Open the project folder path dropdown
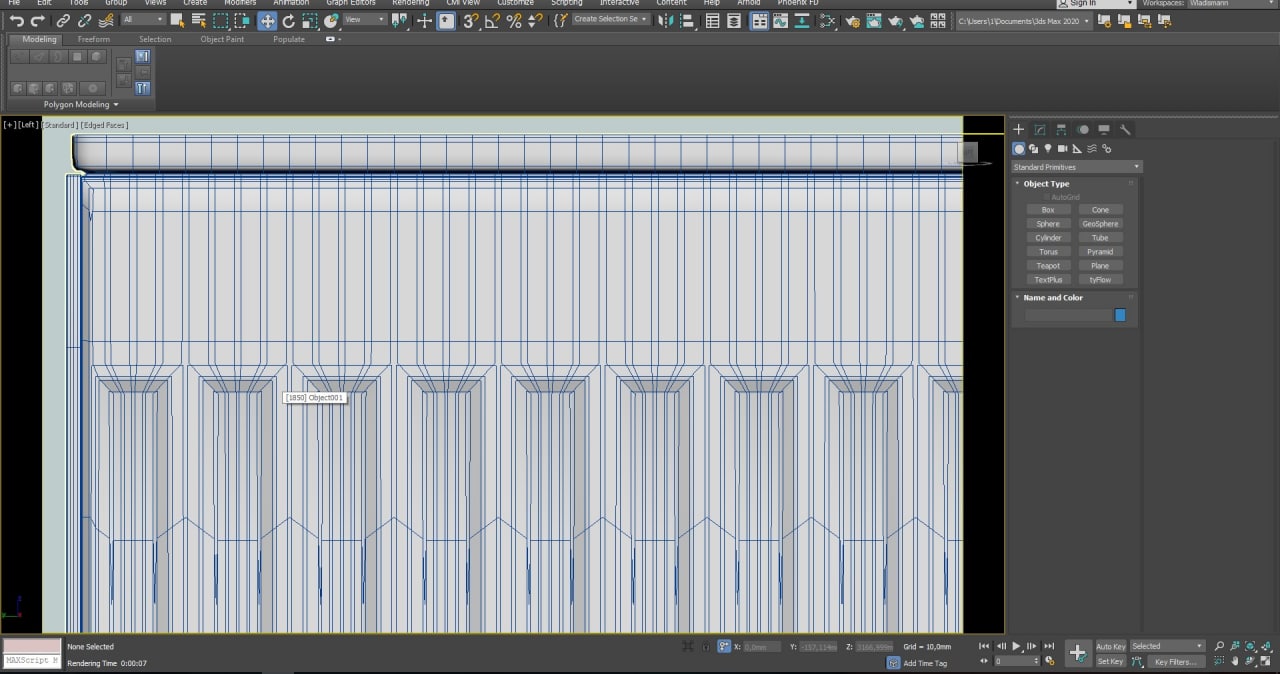Viewport: 1280px width, 674px height. 1024,21
